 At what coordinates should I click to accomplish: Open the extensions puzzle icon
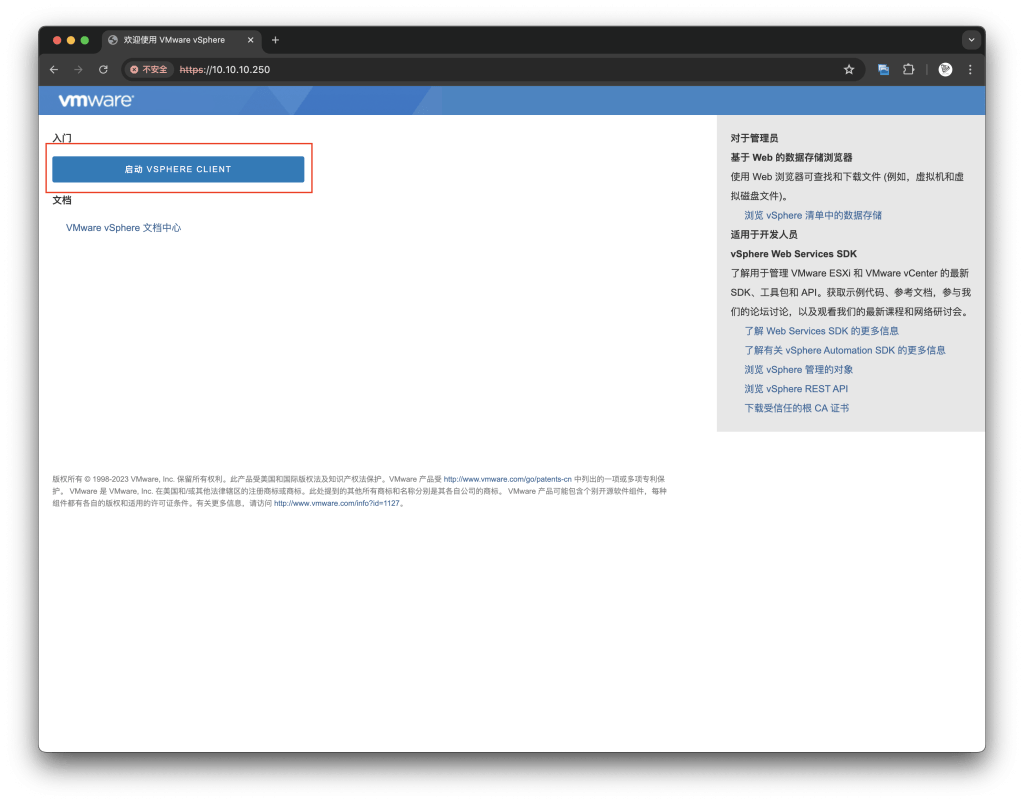[x=908, y=69]
